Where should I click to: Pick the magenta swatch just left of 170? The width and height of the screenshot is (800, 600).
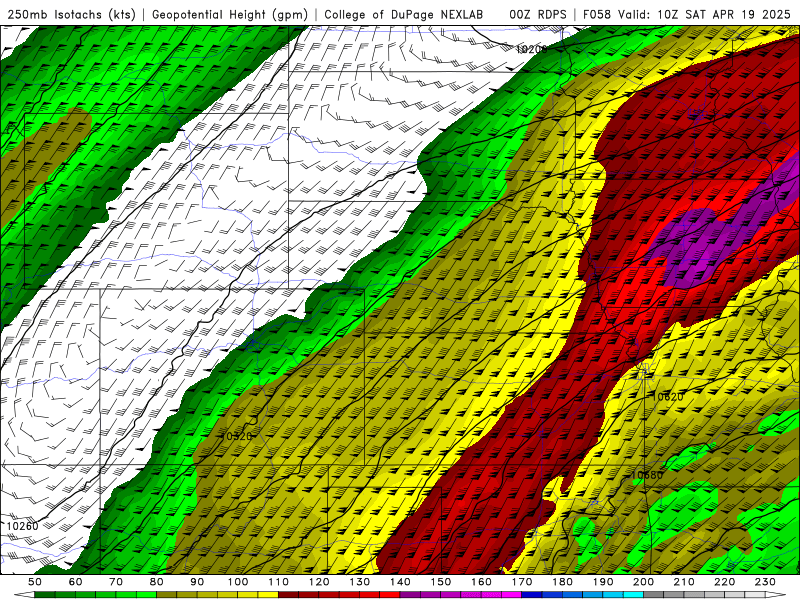512,595
